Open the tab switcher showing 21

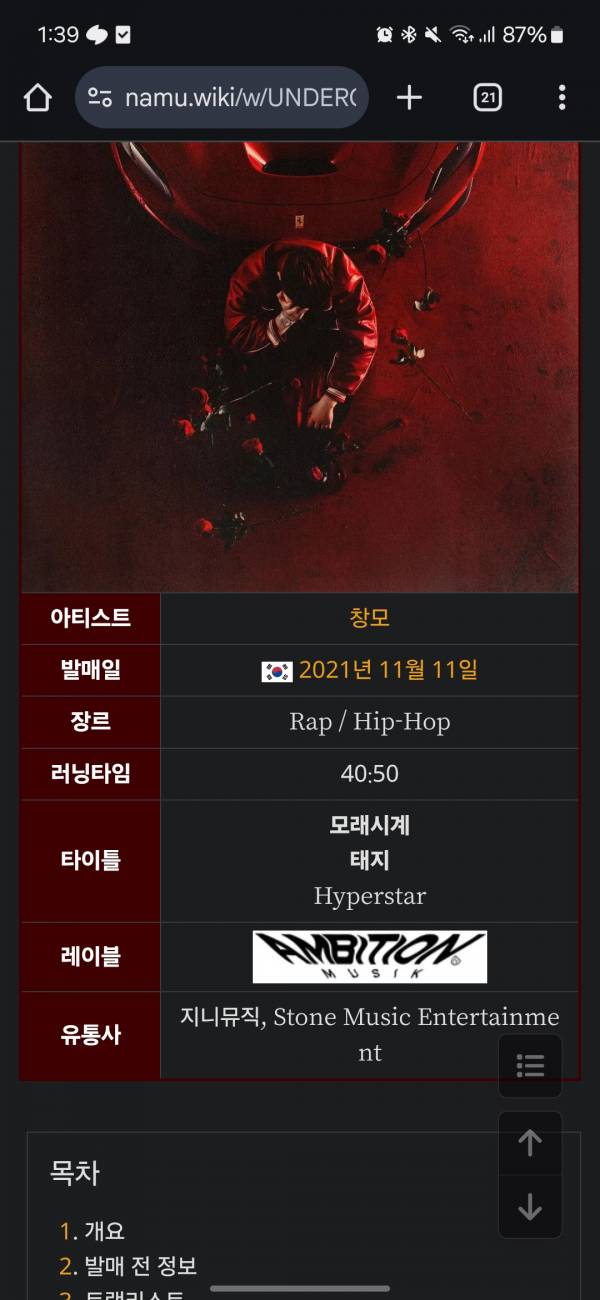(487, 97)
